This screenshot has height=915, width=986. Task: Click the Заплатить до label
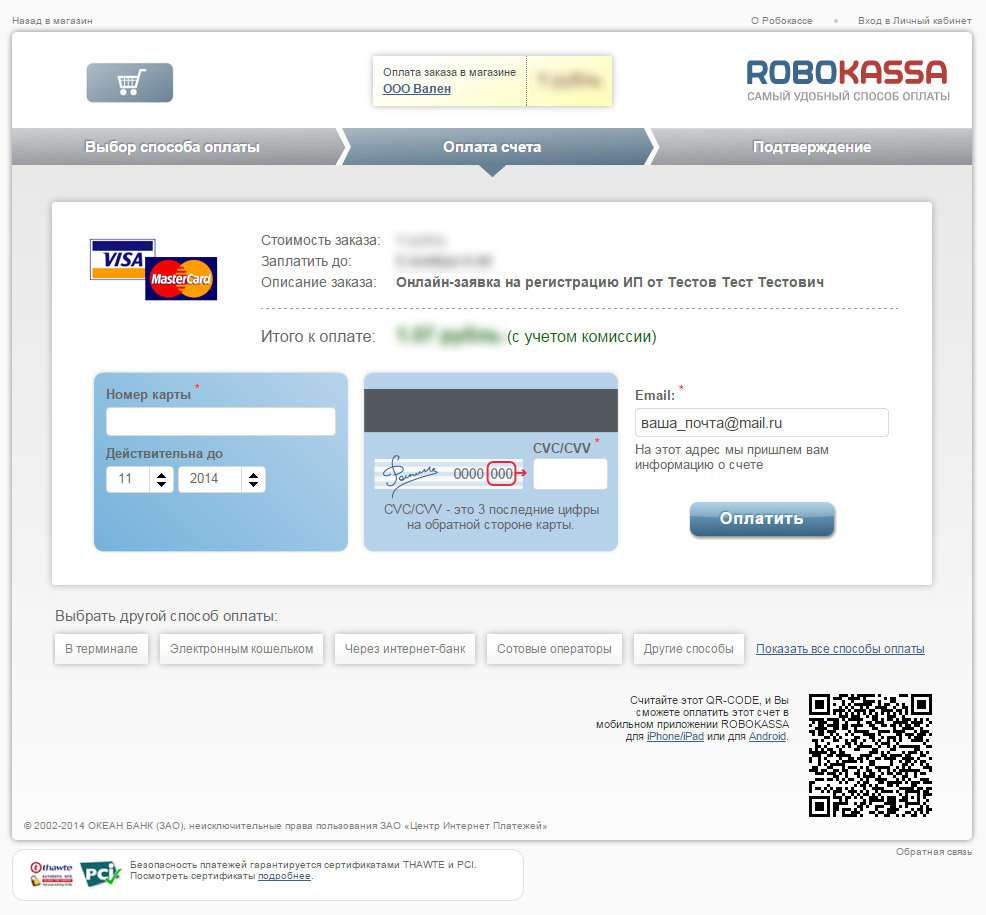tap(306, 261)
